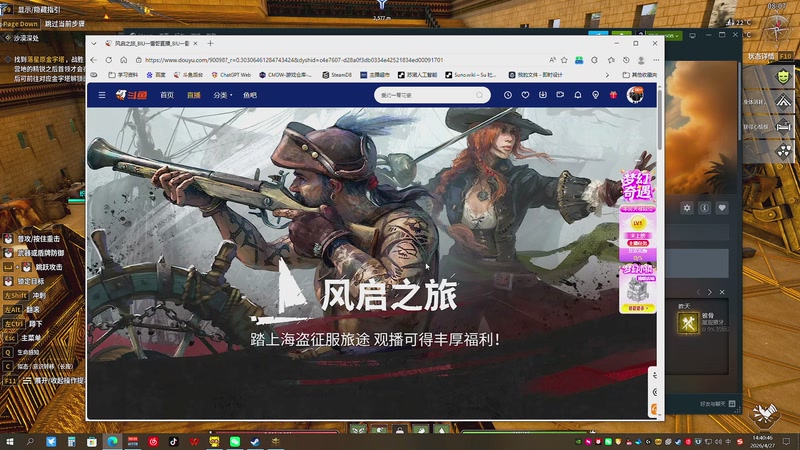The width and height of the screenshot is (800, 450).
Task: Click the search magnifier icon in Douyu
Action: 480,95
